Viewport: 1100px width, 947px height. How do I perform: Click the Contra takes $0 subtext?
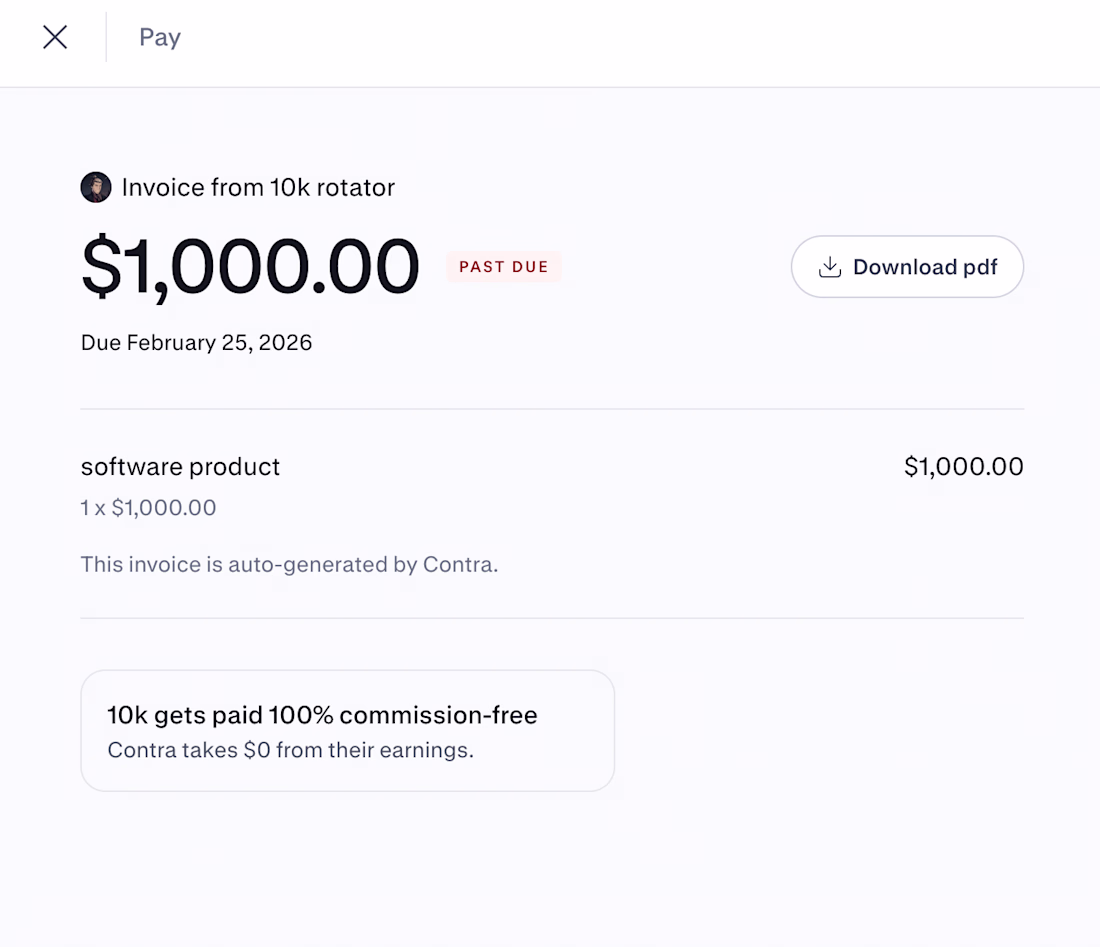(290, 750)
